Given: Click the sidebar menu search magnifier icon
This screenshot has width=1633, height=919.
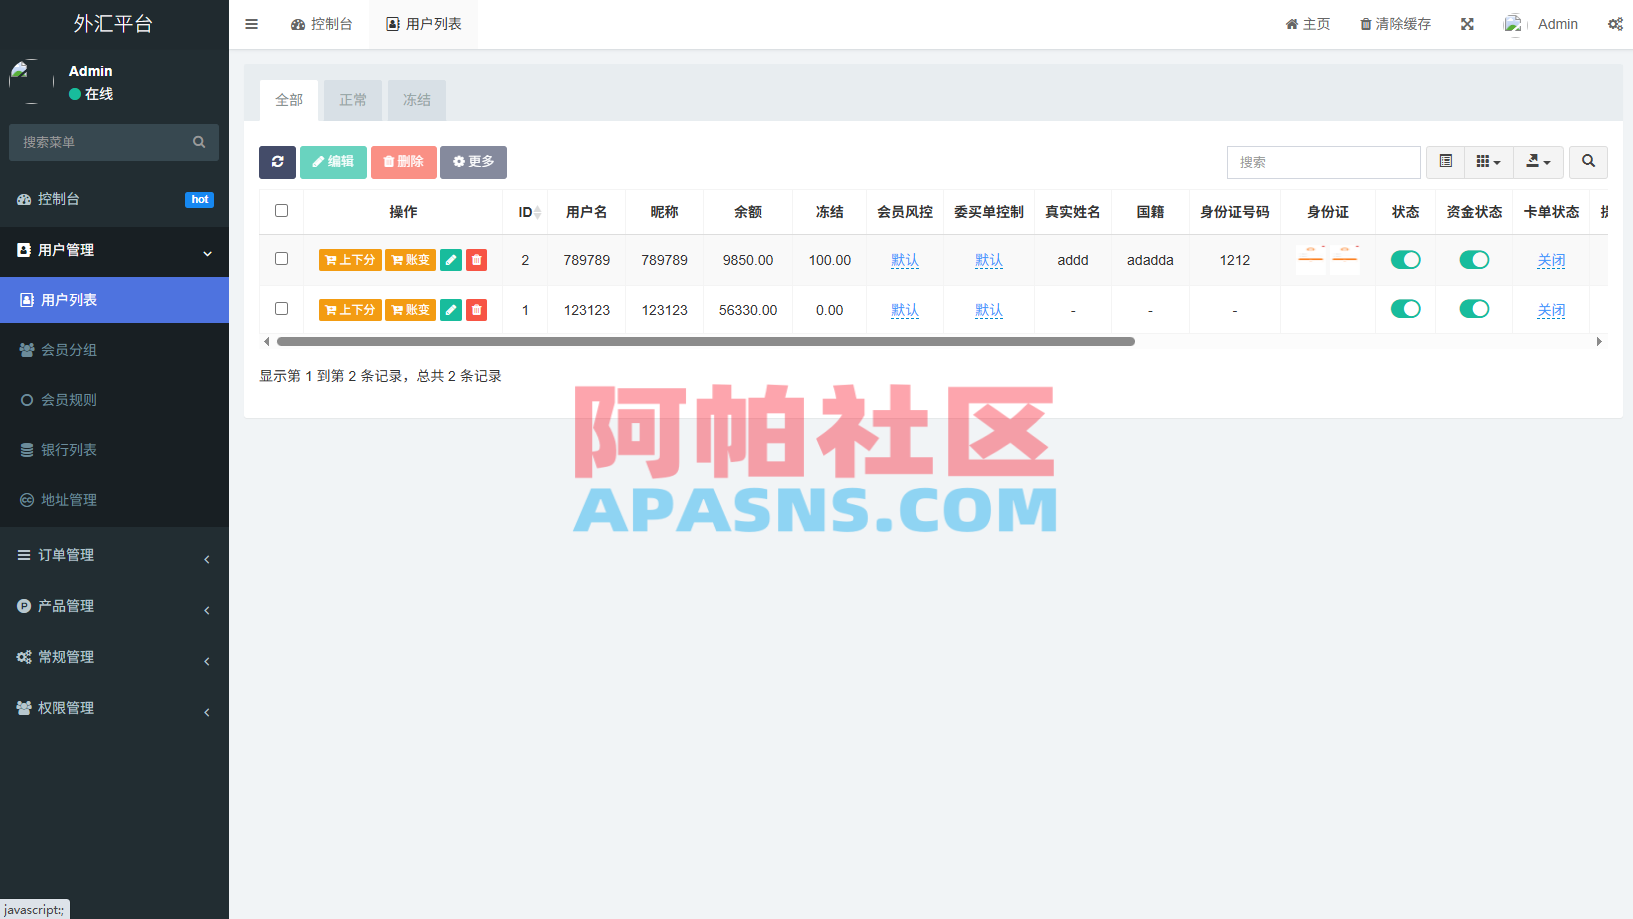Looking at the screenshot, I should [199, 142].
